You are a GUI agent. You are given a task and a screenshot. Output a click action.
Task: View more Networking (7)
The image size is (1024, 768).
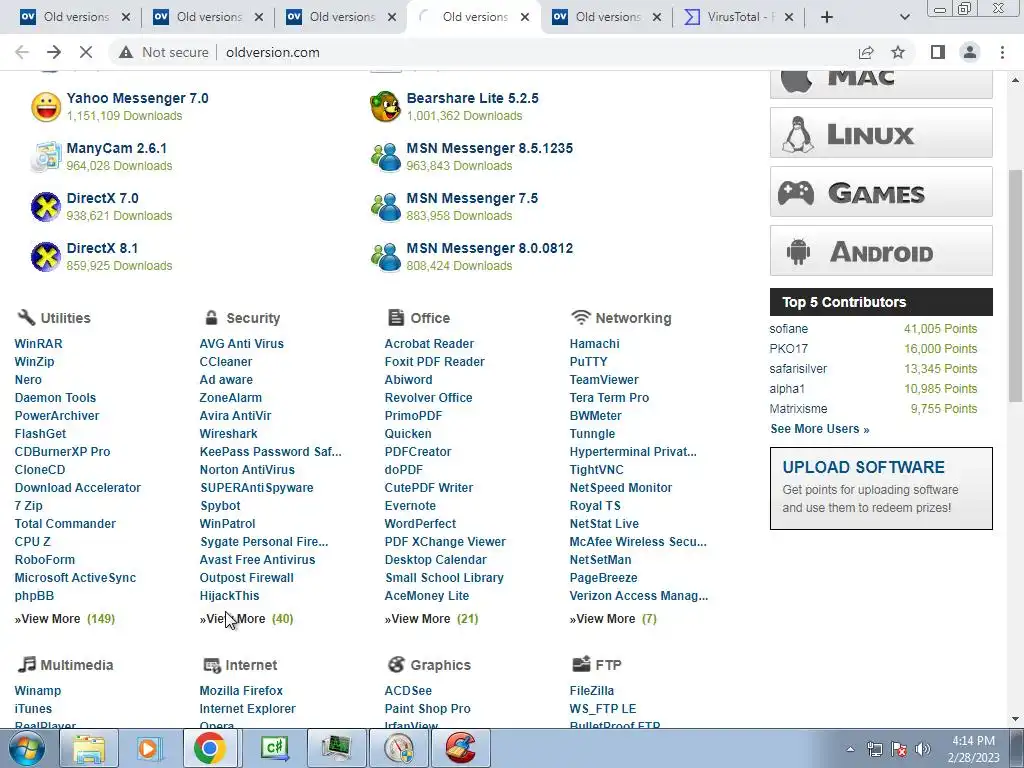pos(613,618)
